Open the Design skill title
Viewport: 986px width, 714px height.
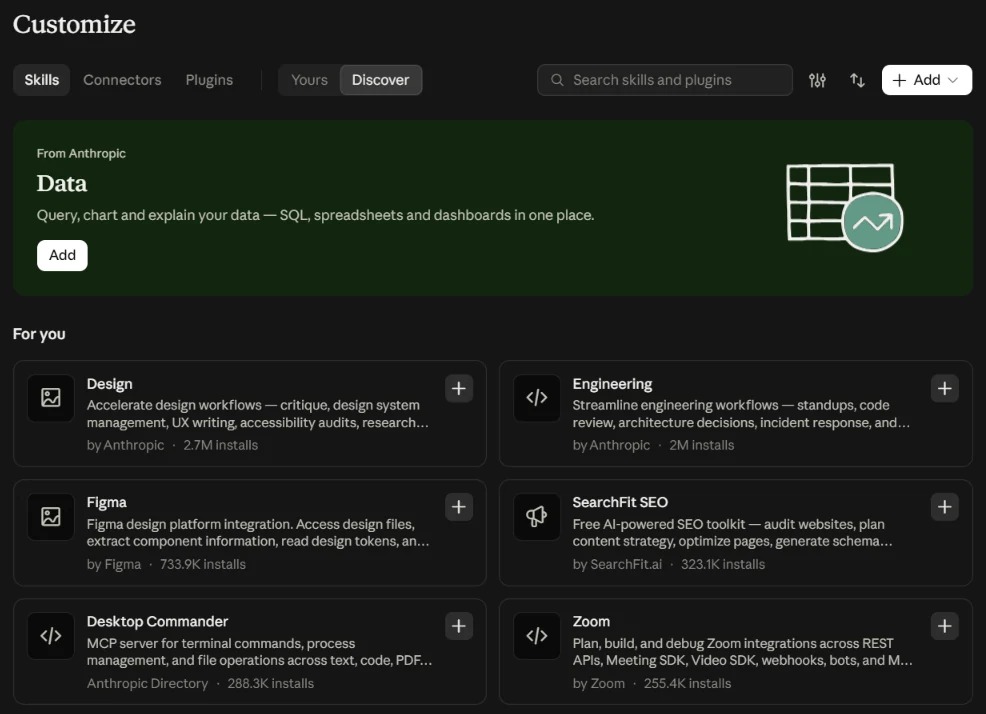tap(109, 384)
